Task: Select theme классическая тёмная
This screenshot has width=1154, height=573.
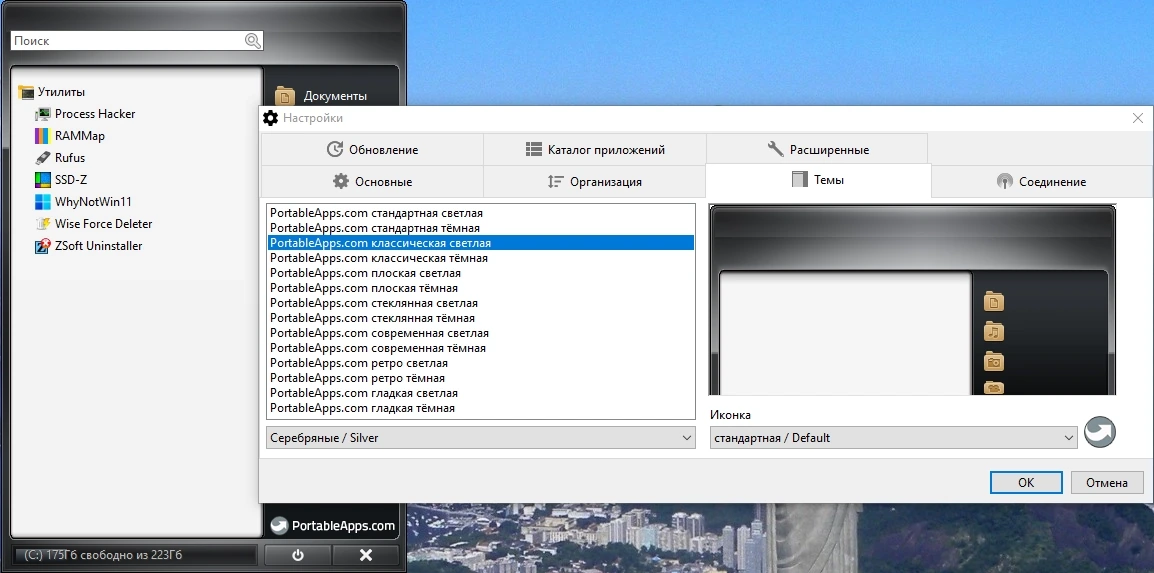Action: [481, 258]
